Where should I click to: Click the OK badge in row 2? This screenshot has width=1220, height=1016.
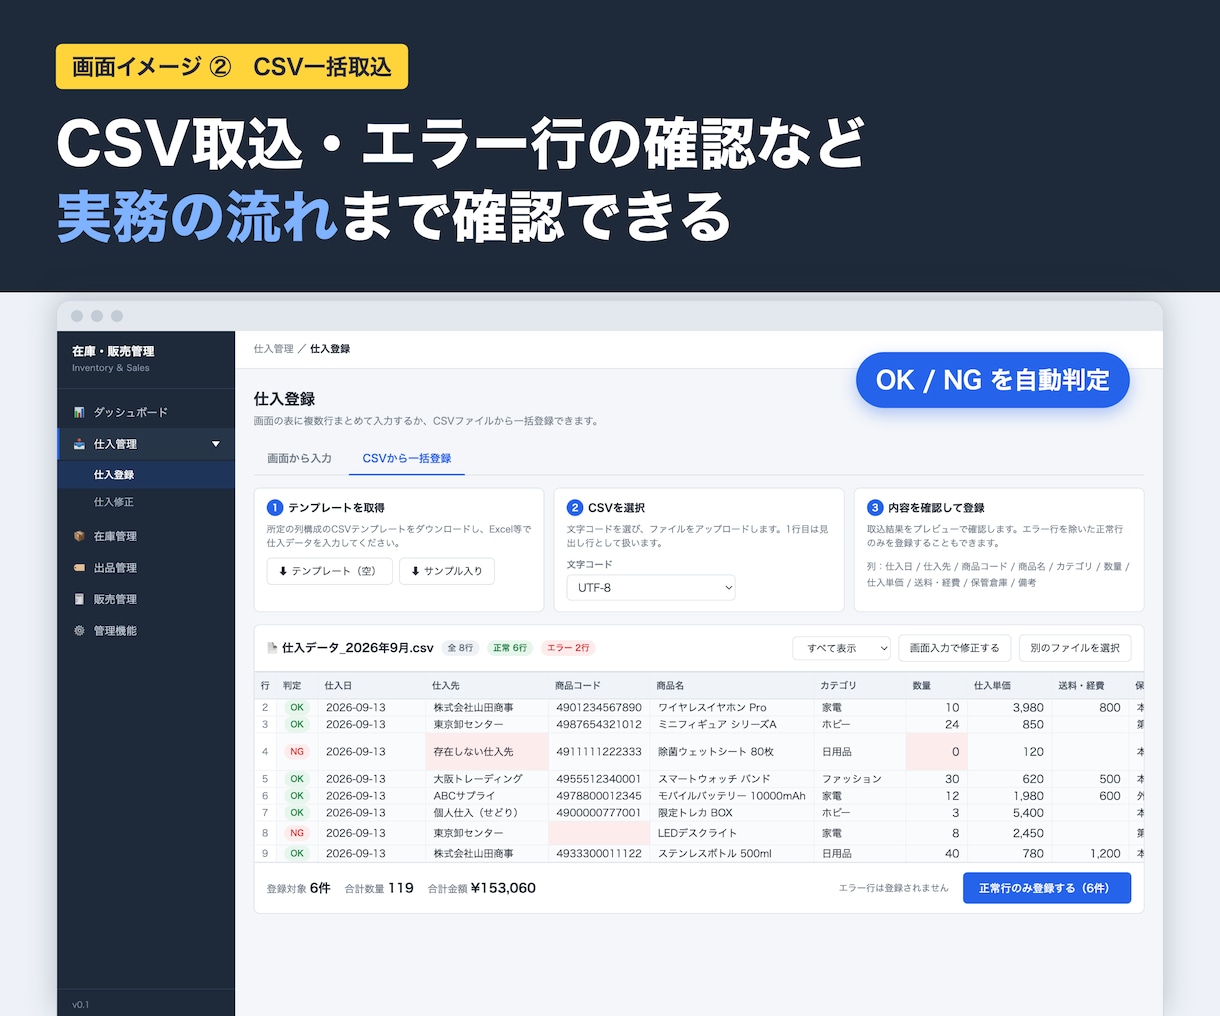coord(297,707)
